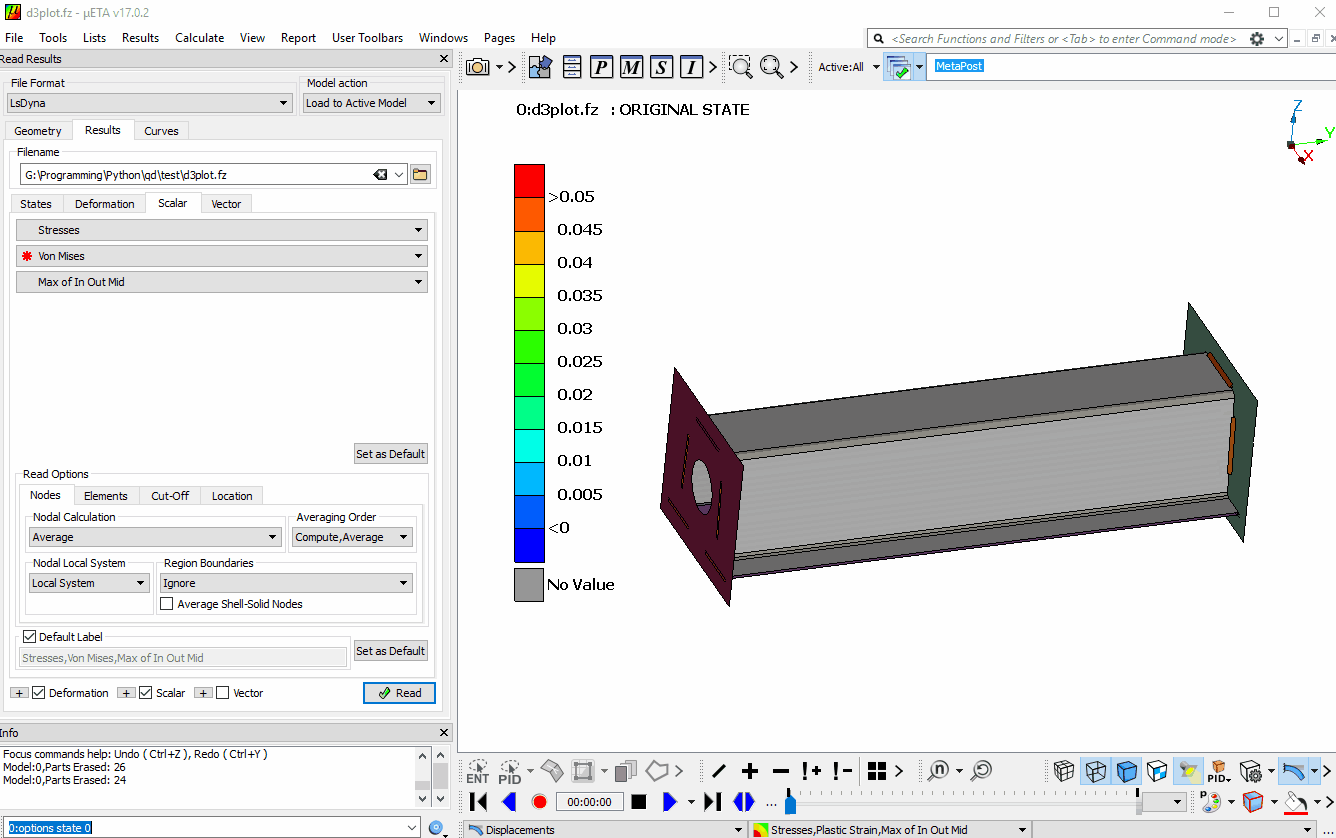Open the Results menu
The height and width of the screenshot is (838, 1336).
140,38
